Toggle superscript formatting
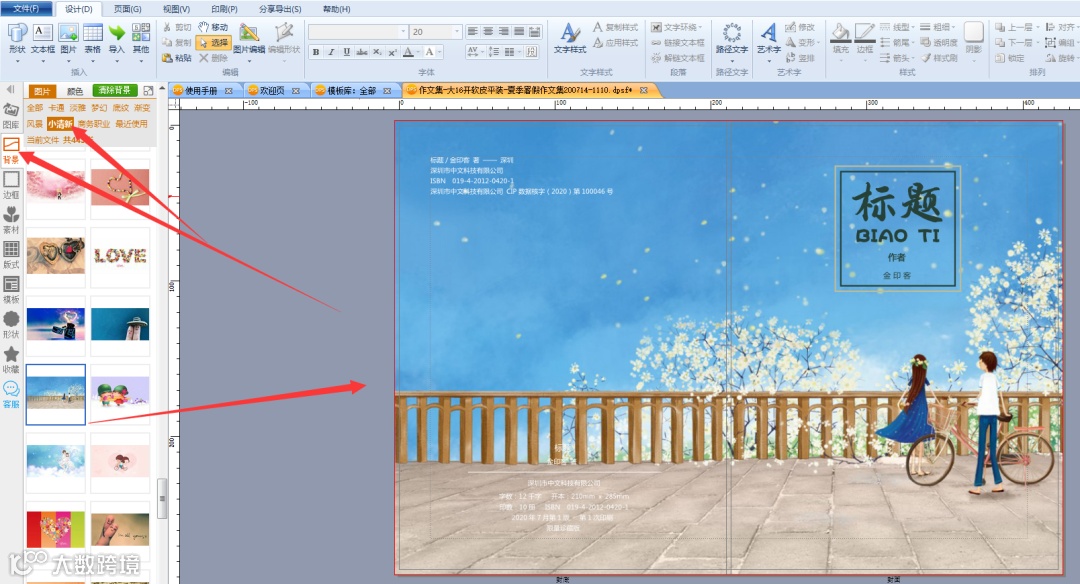 tap(393, 52)
